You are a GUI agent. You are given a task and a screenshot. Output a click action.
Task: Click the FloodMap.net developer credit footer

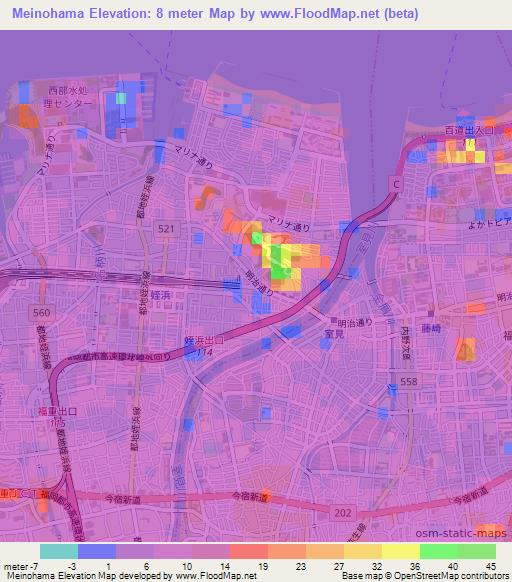point(132,576)
